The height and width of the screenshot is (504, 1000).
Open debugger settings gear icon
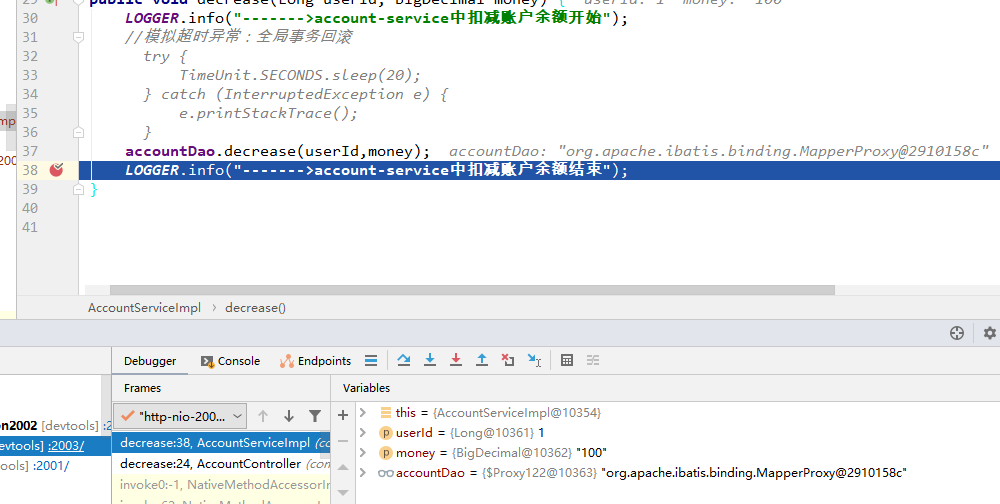(990, 332)
